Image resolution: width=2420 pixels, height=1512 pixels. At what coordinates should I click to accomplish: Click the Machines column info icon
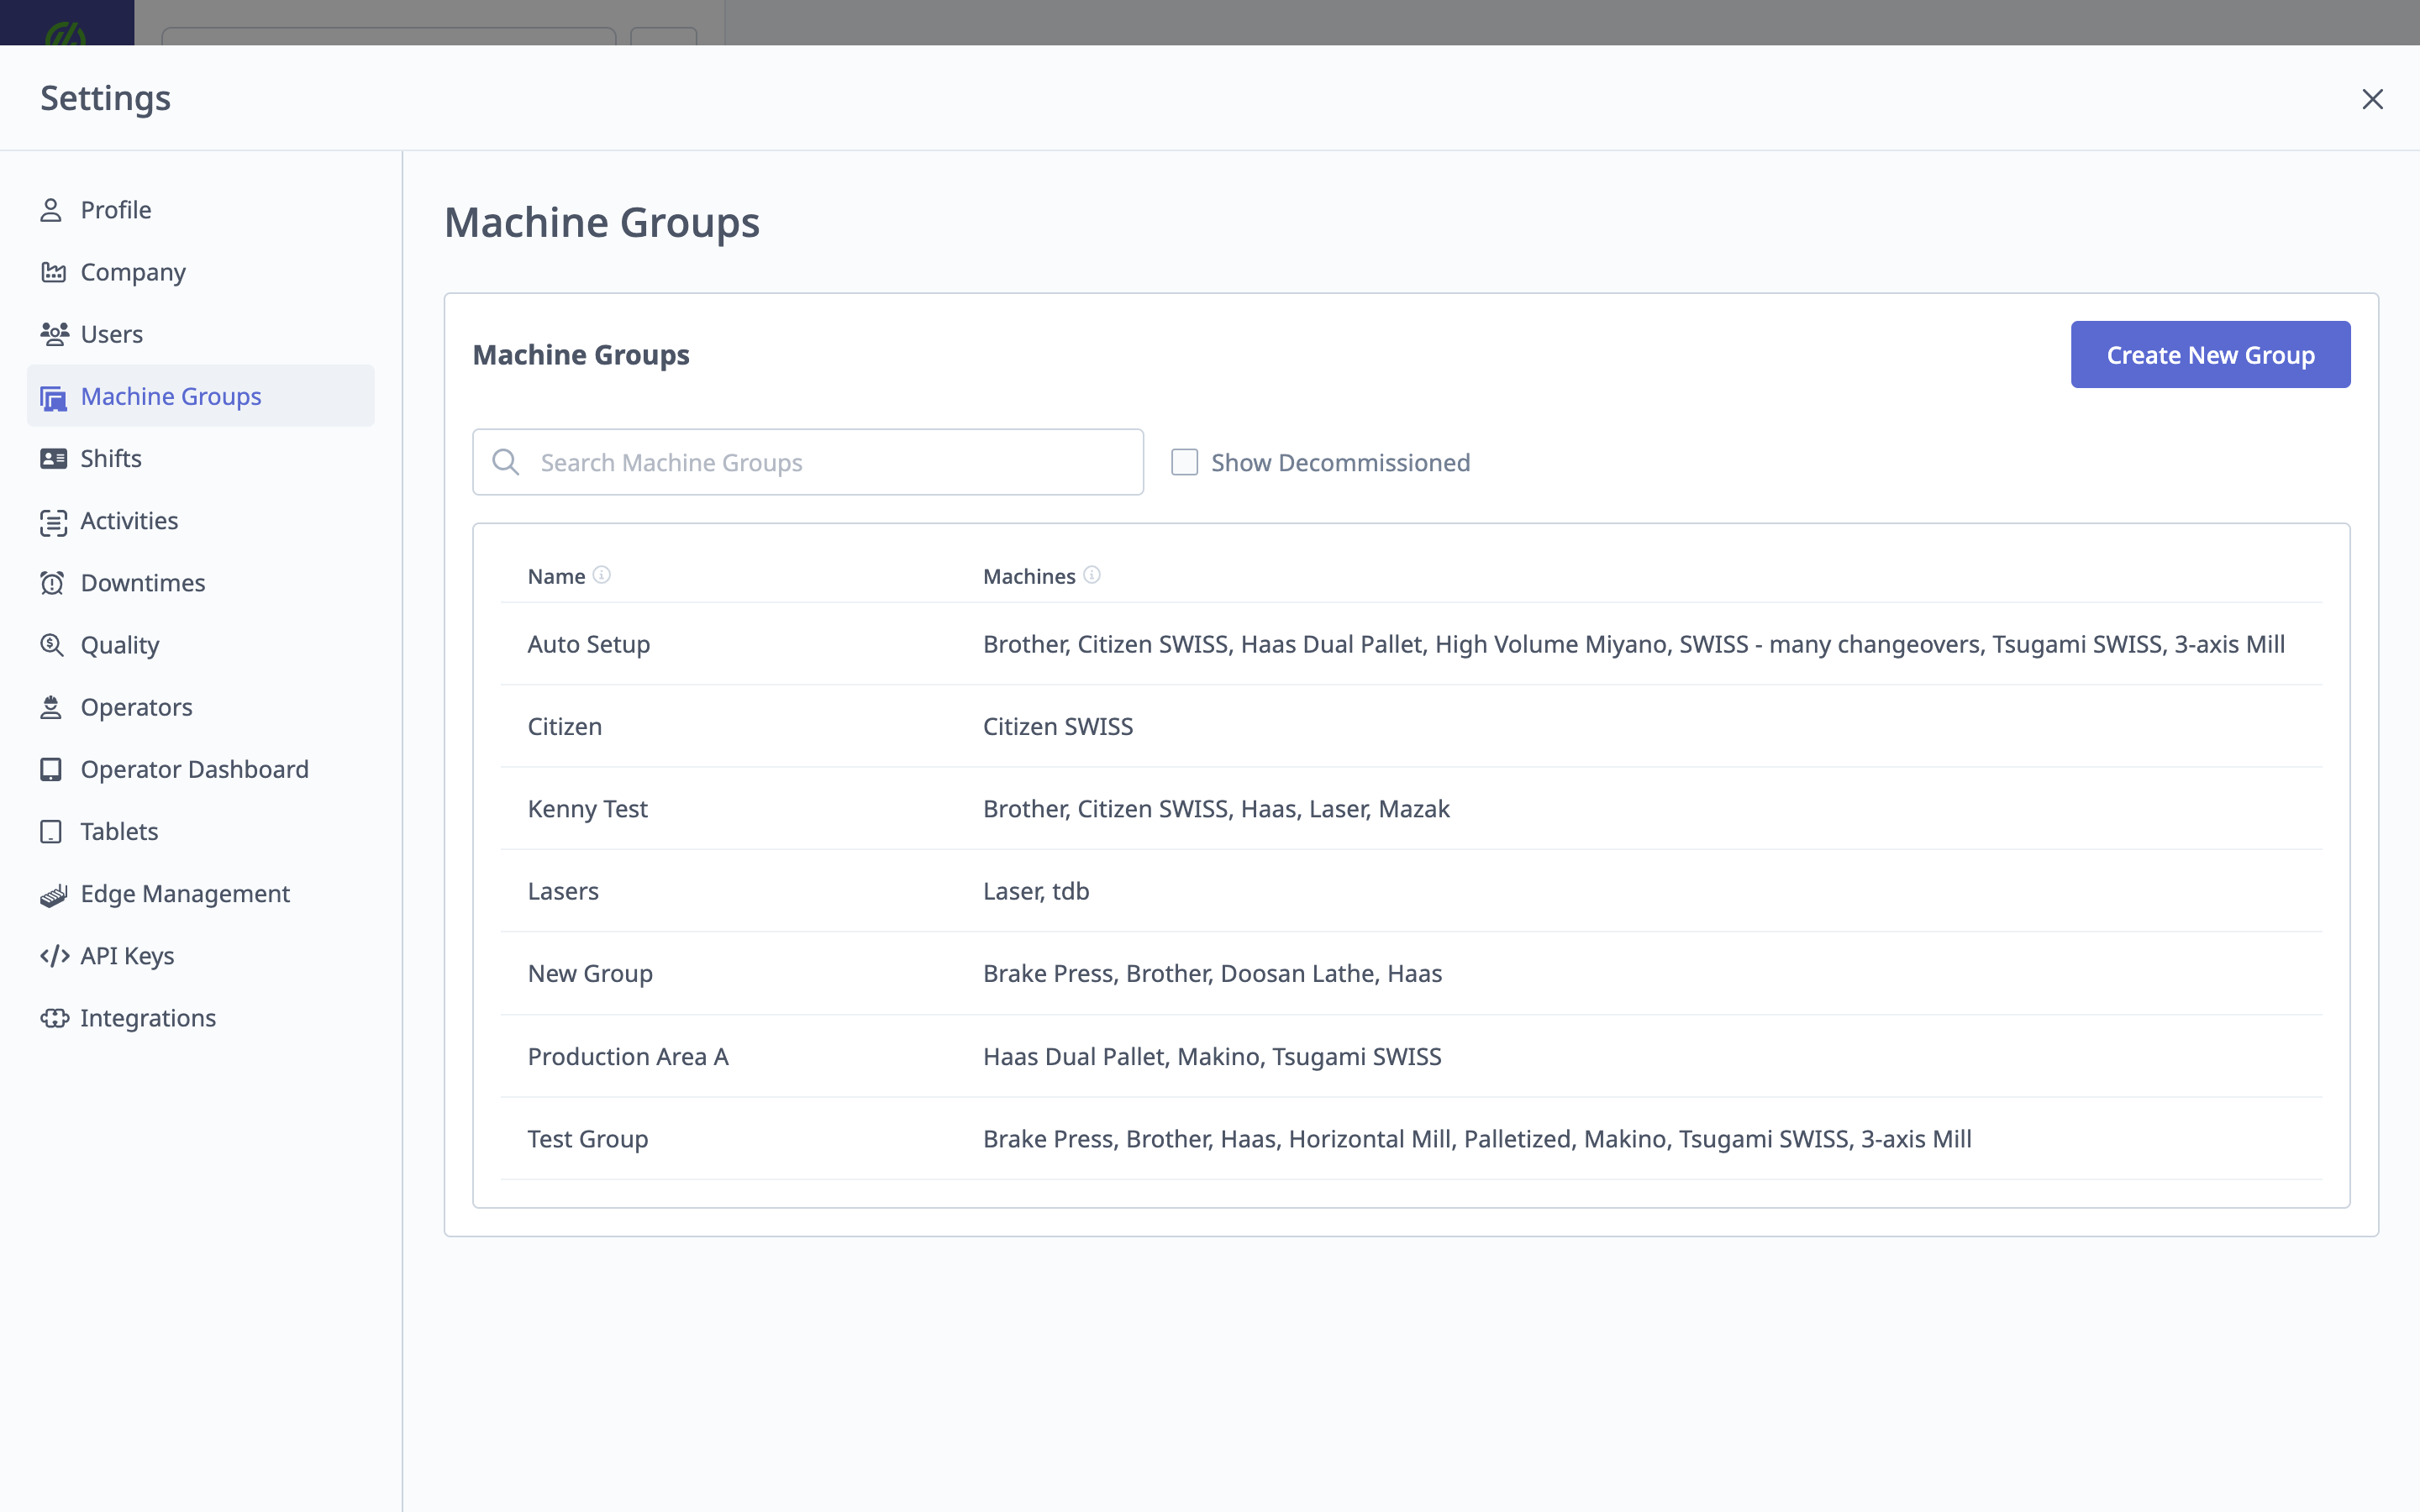[1092, 575]
